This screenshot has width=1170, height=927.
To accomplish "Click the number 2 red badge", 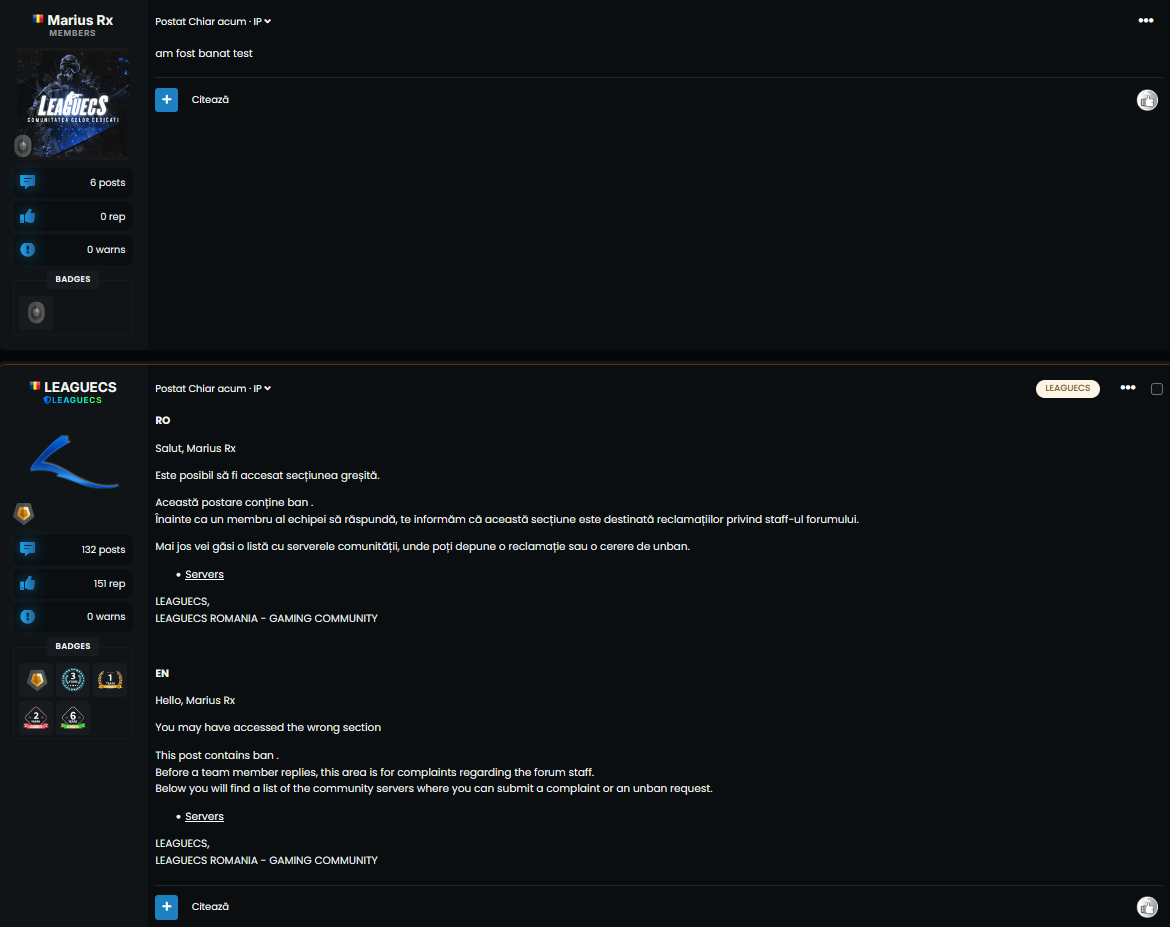I will (37, 717).
